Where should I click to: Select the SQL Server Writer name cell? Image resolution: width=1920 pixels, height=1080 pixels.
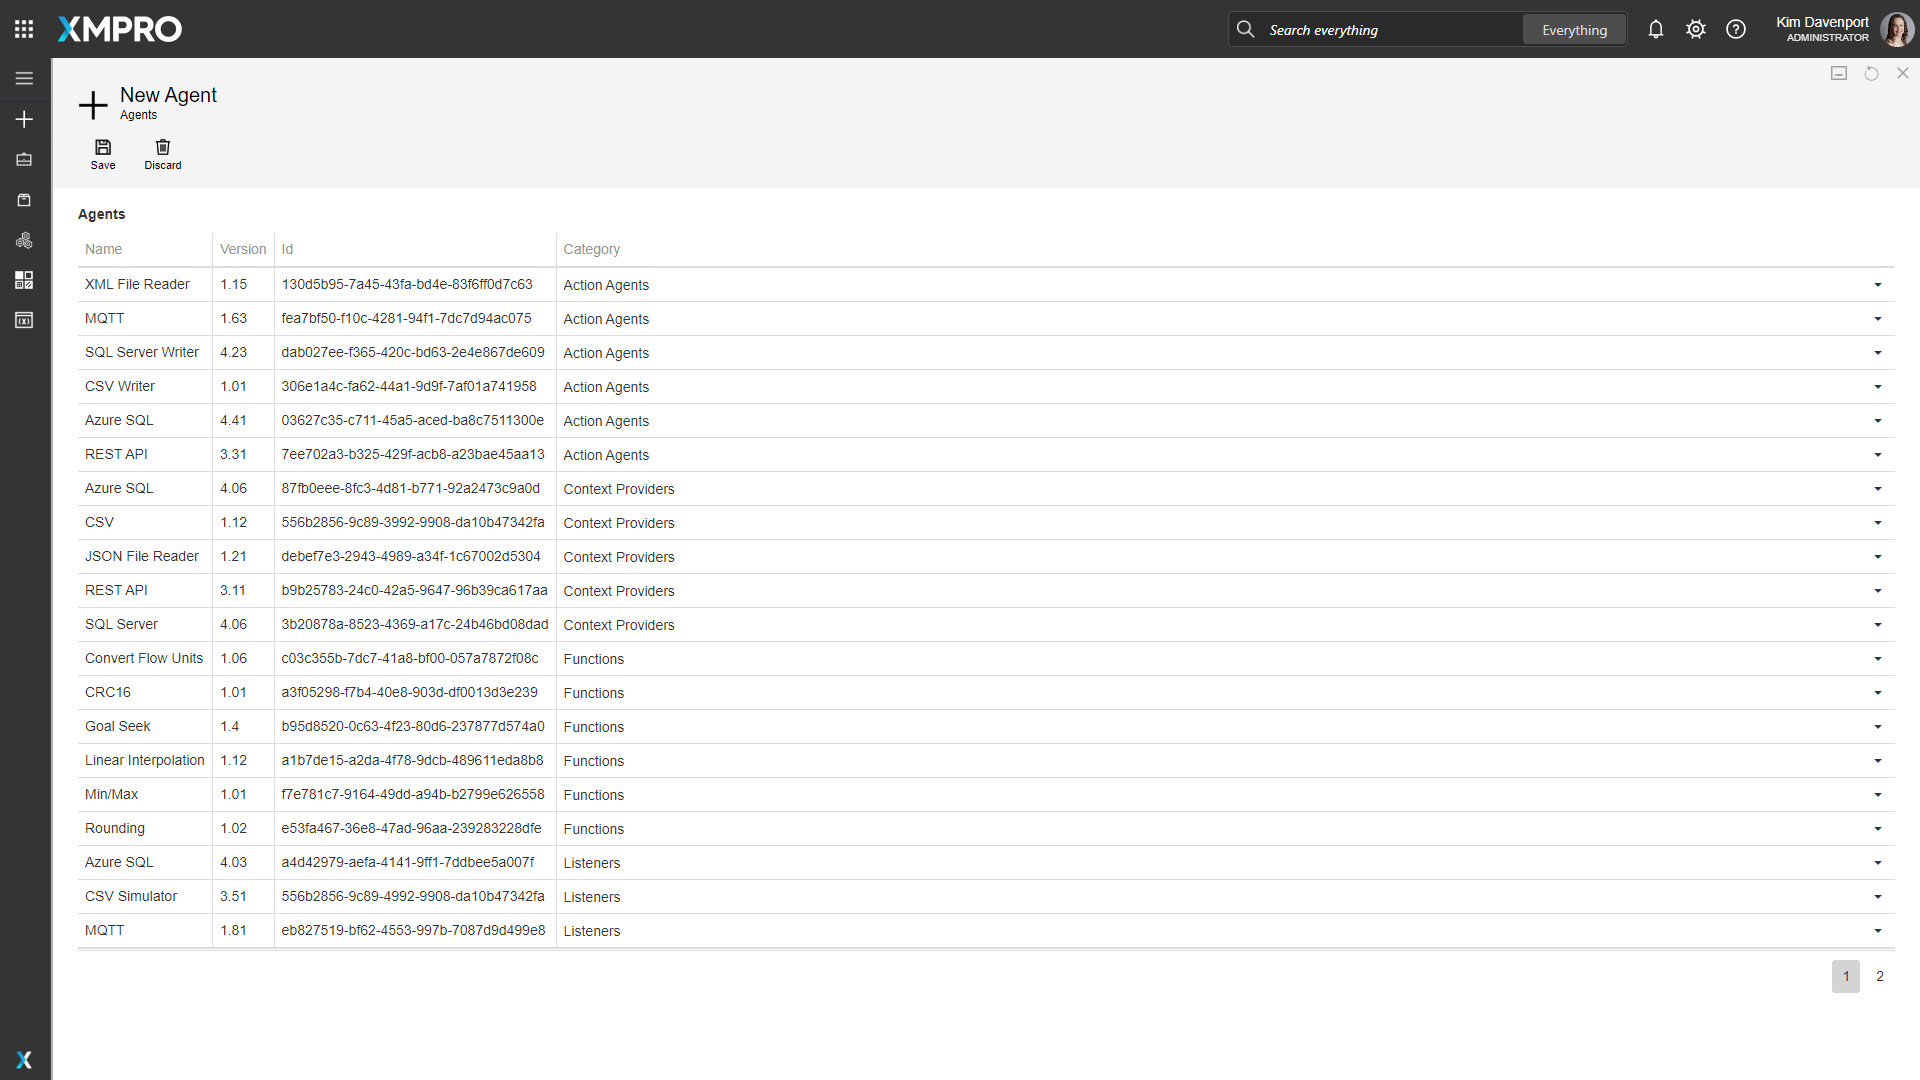tap(142, 352)
